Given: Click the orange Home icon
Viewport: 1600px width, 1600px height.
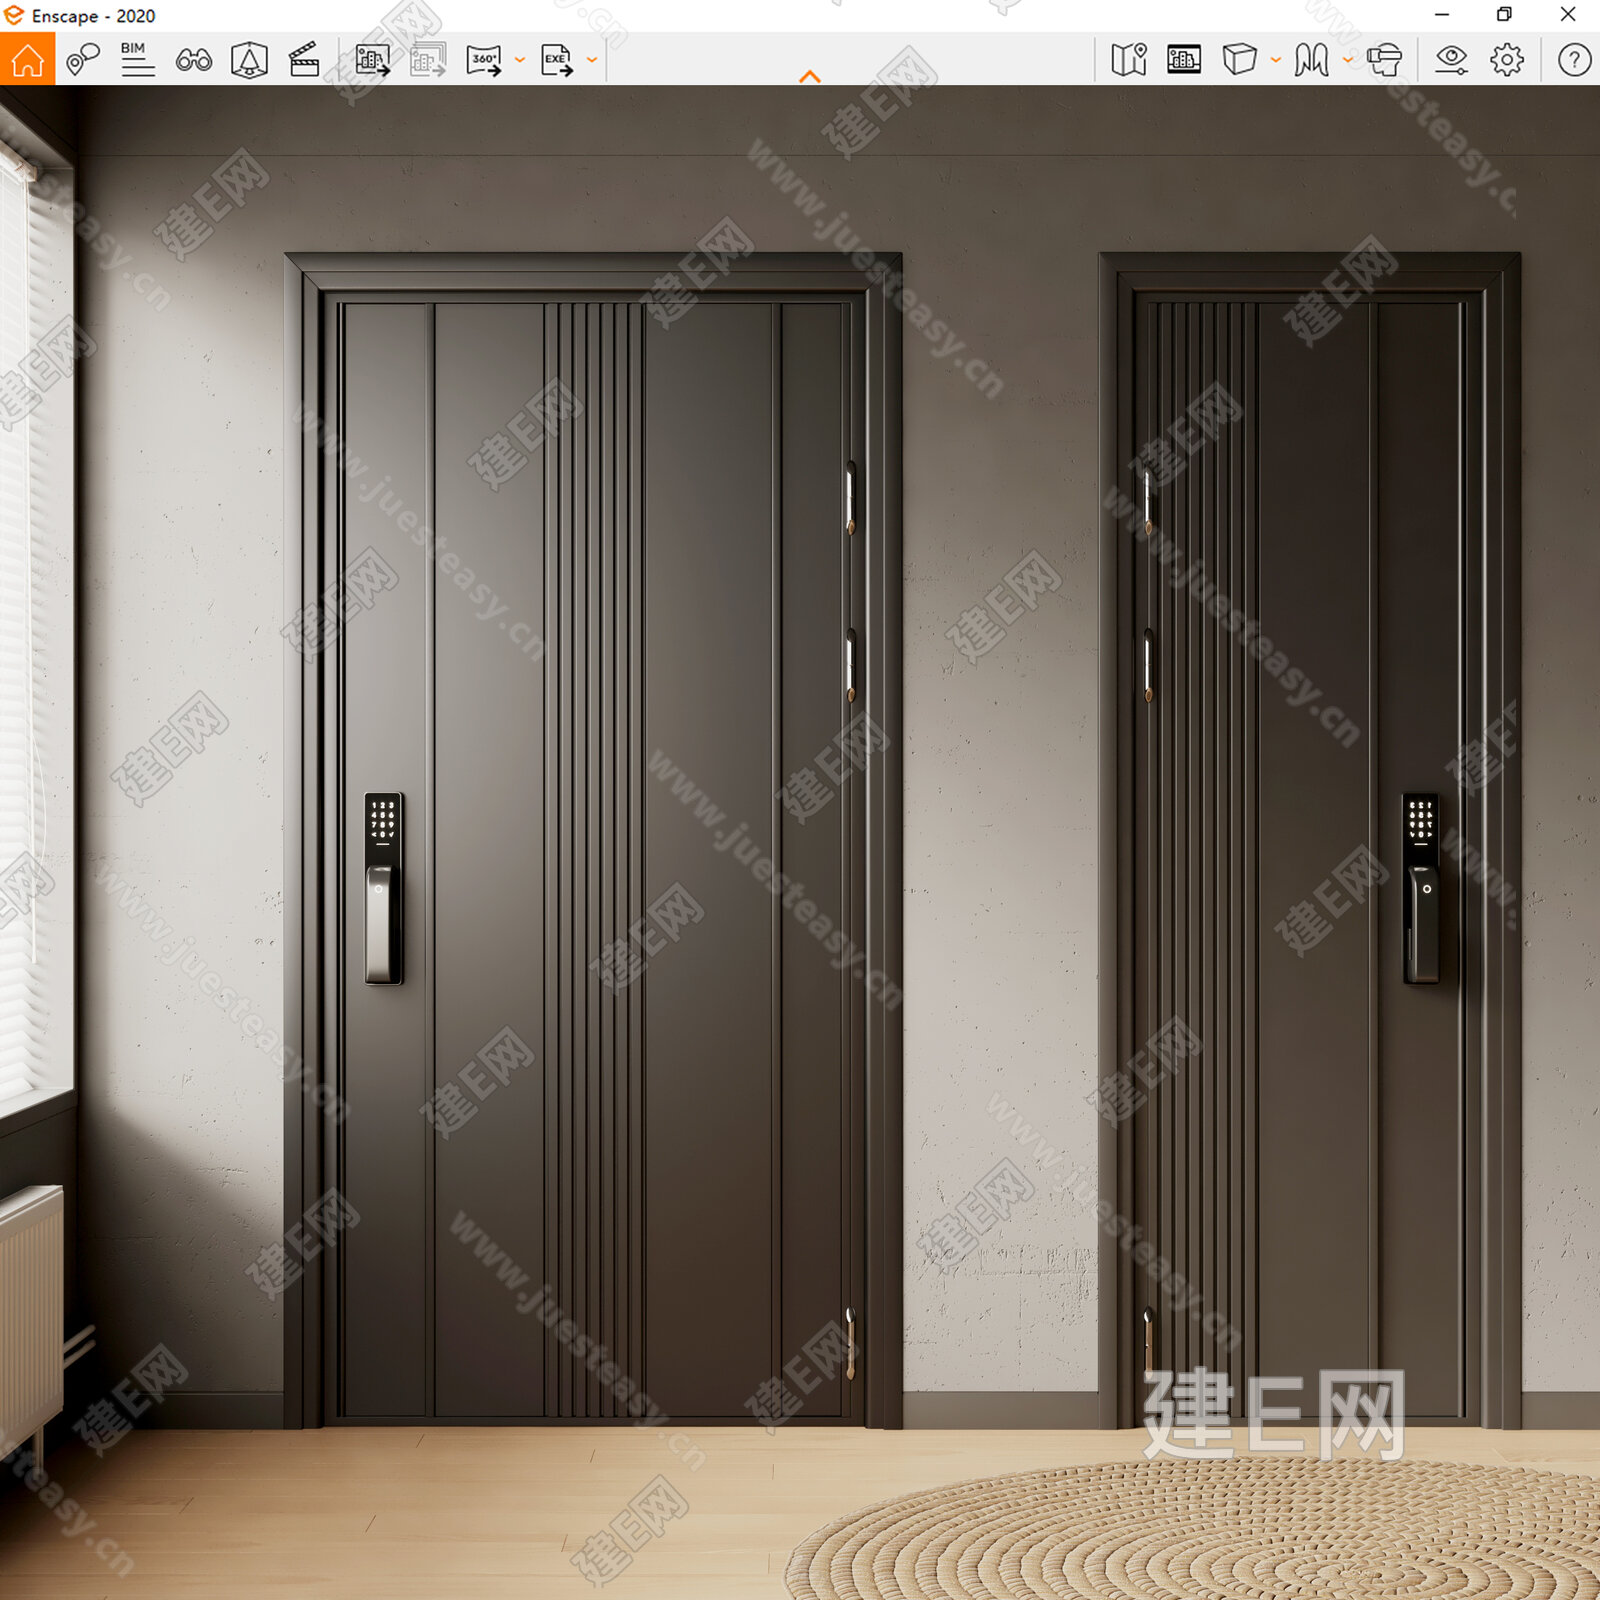Looking at the screenshot, I should (27, 60).
